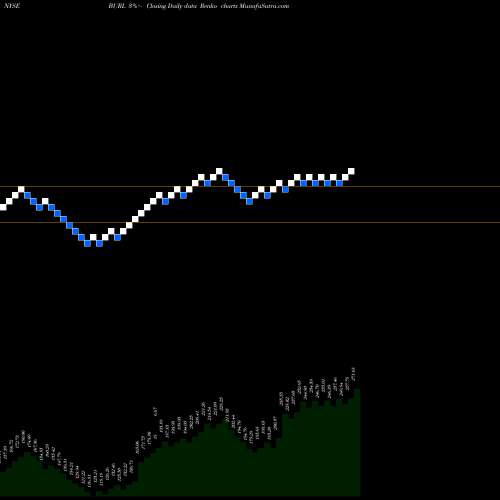Click the NYSE exchange label
Screen dimensions: 500x500
[x=12, y=6]
